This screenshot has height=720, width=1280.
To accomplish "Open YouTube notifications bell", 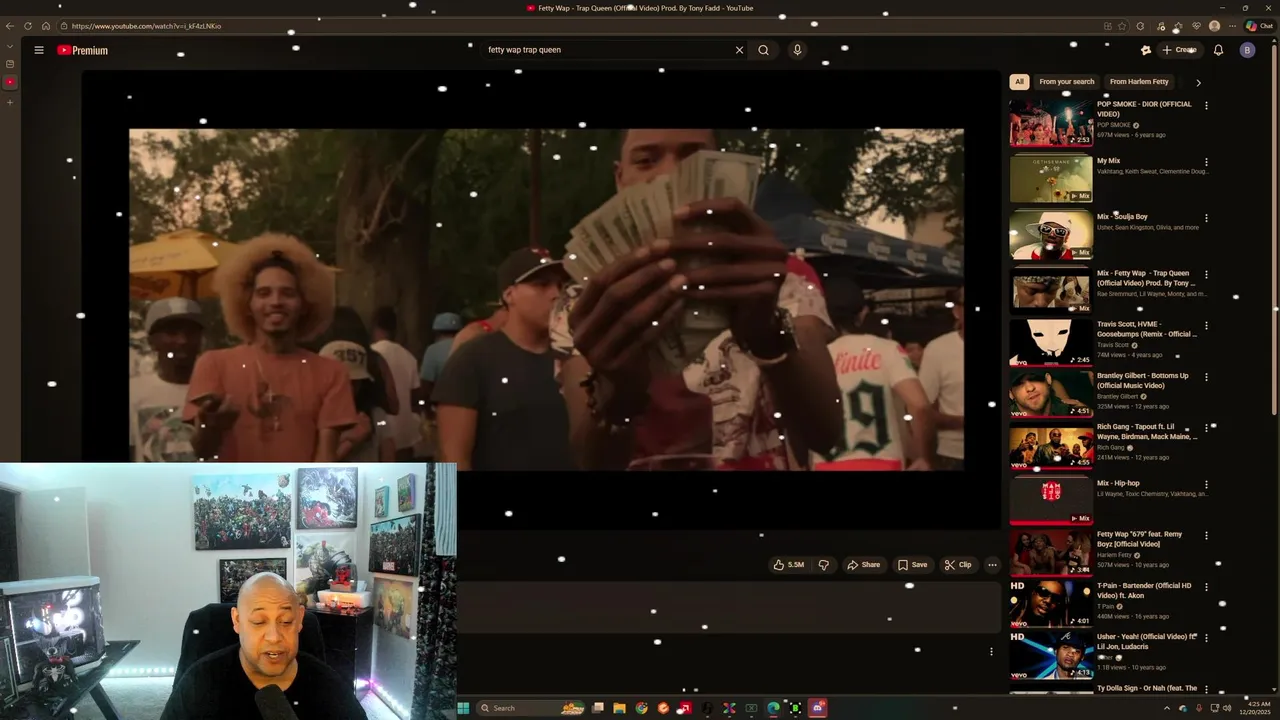I will 1218,50.
